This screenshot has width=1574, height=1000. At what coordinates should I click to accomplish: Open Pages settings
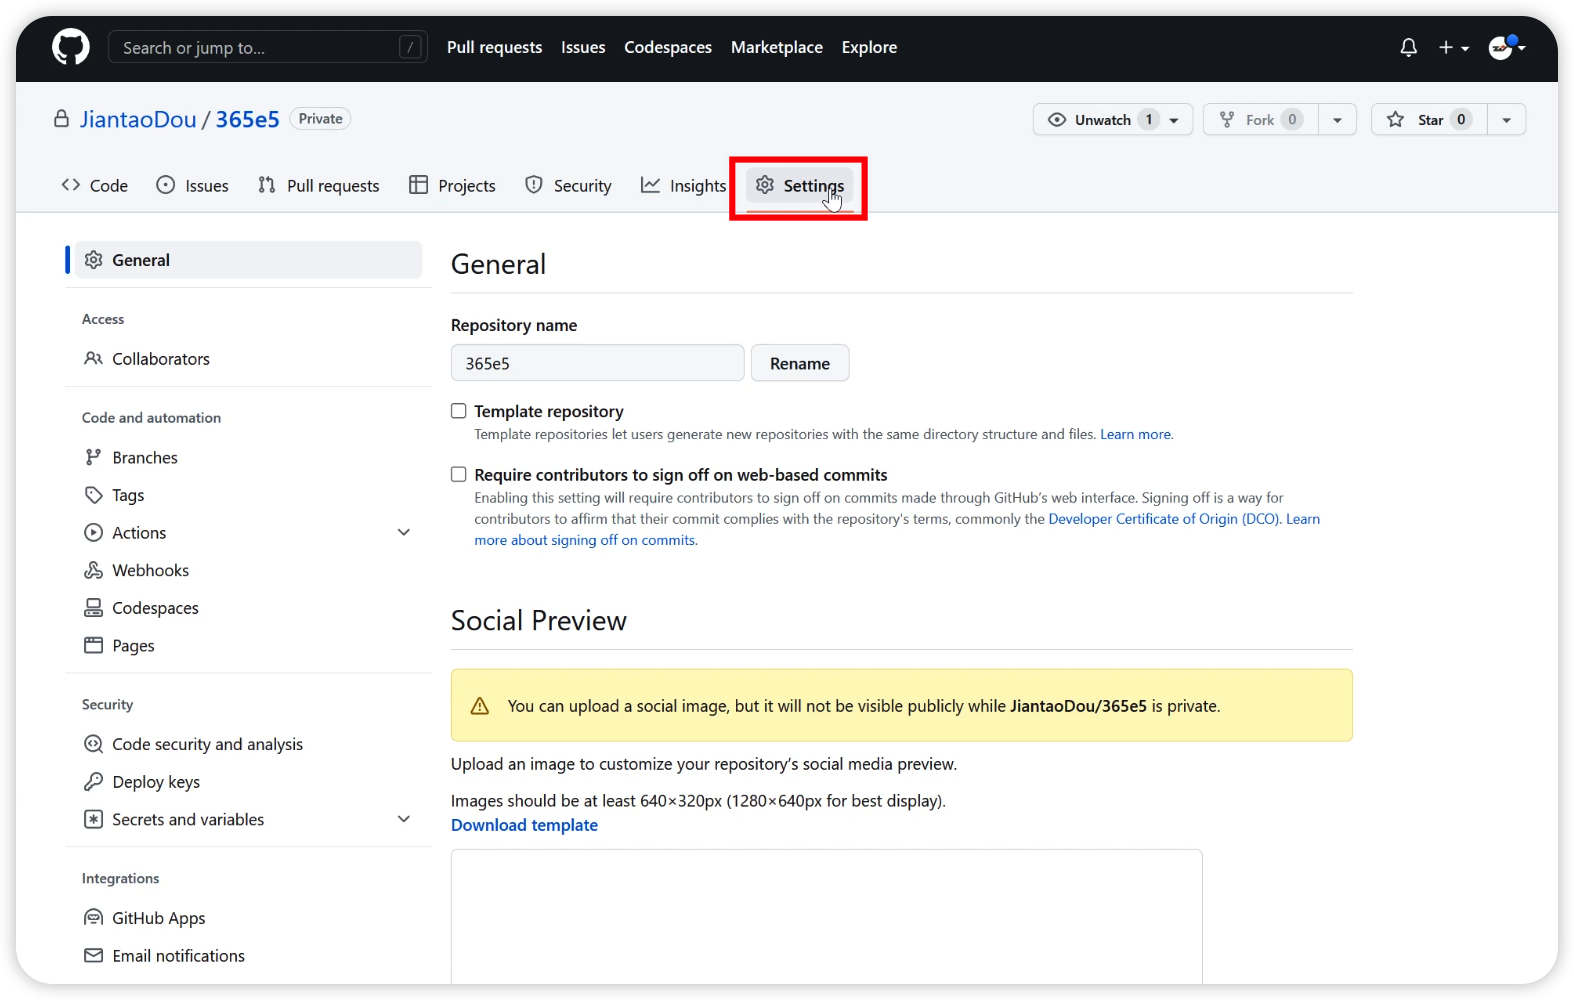248,646
